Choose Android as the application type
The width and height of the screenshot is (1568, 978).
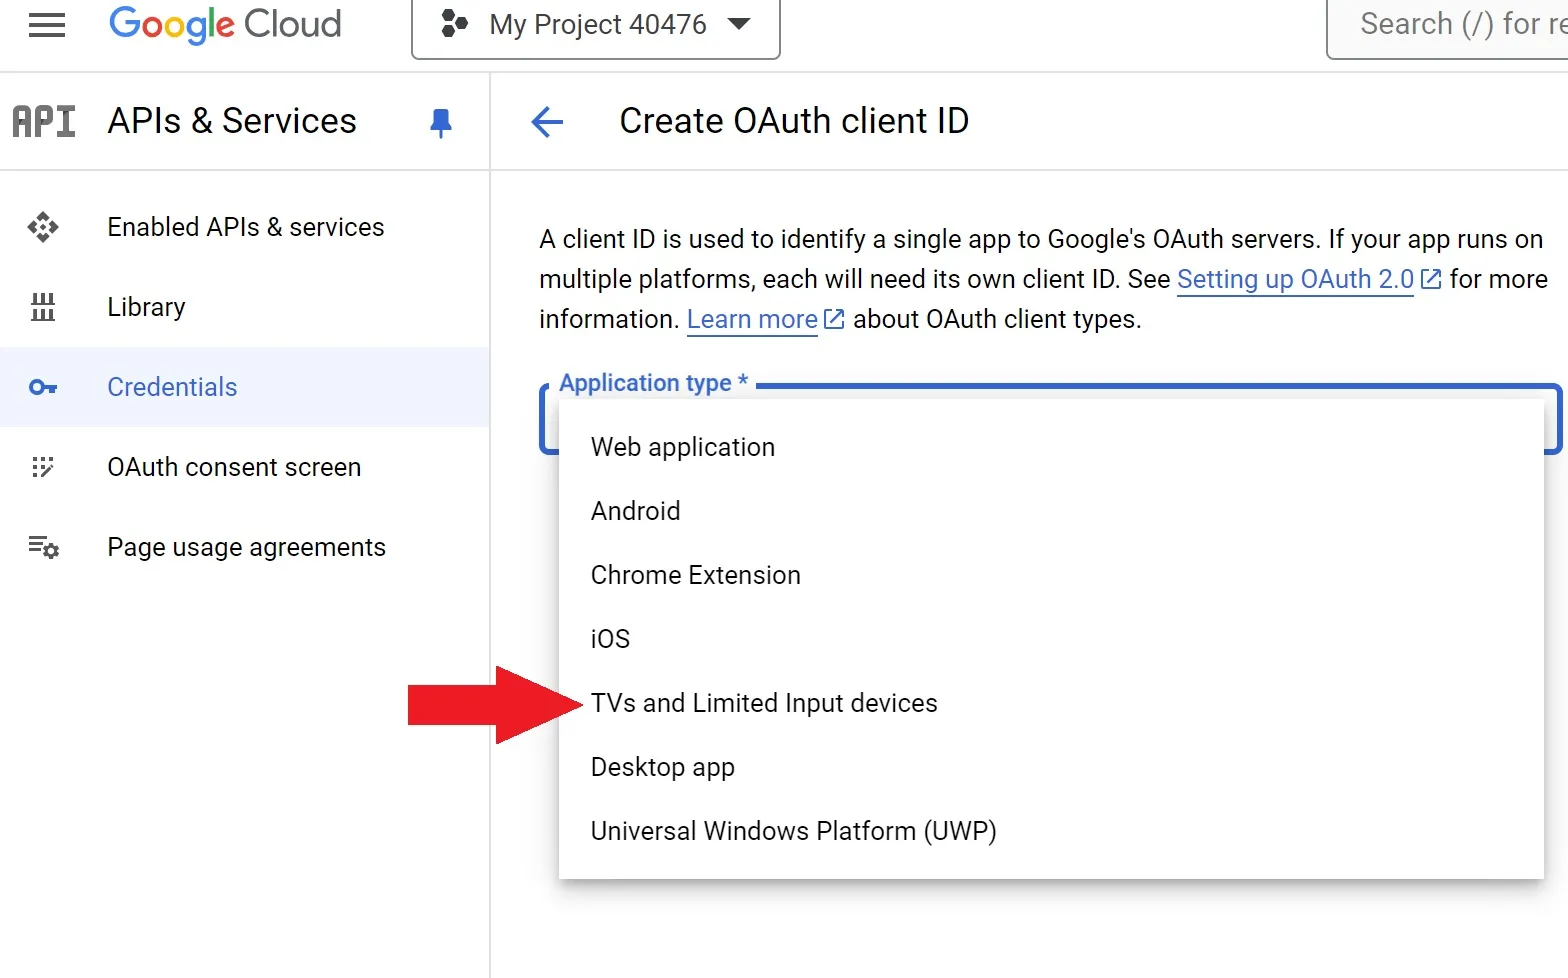[635, 511]
